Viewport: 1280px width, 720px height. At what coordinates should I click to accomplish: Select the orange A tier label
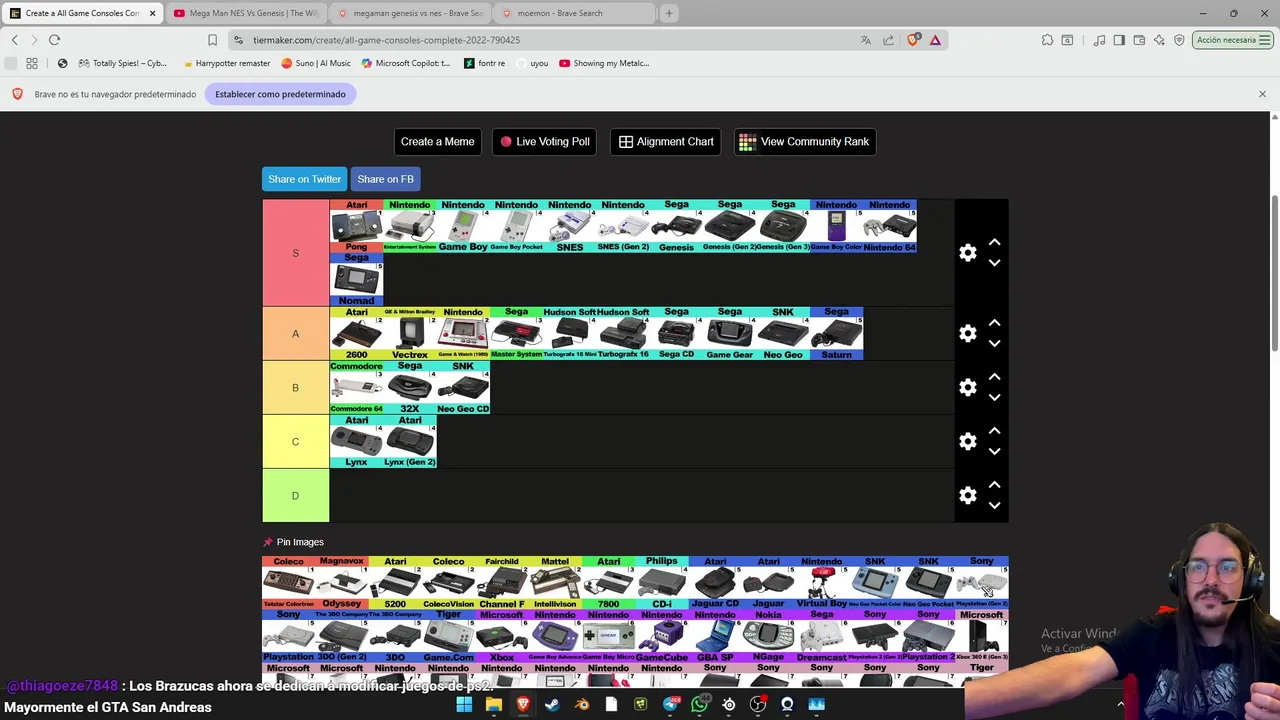295,334
